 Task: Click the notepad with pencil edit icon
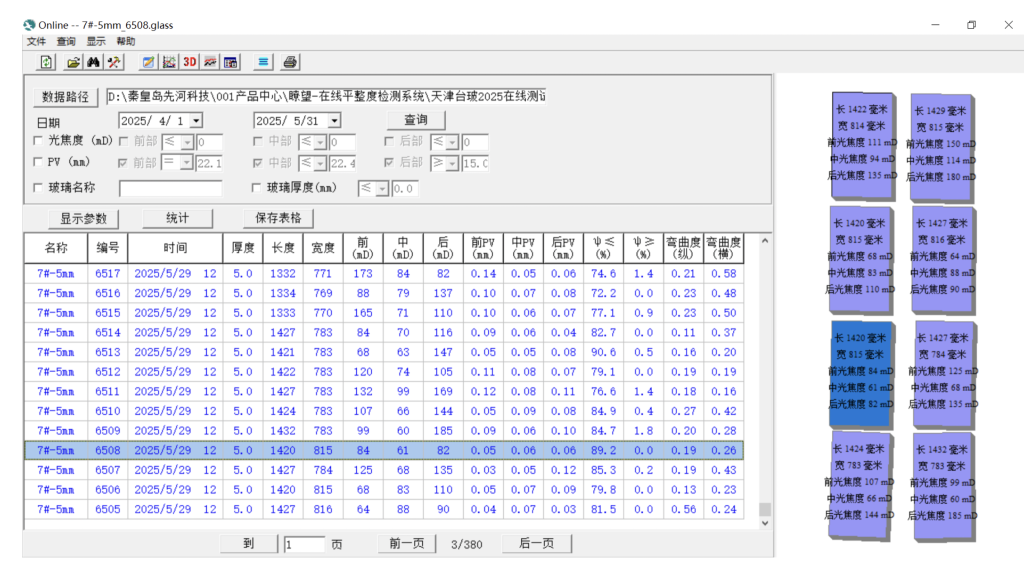[148, 62]
